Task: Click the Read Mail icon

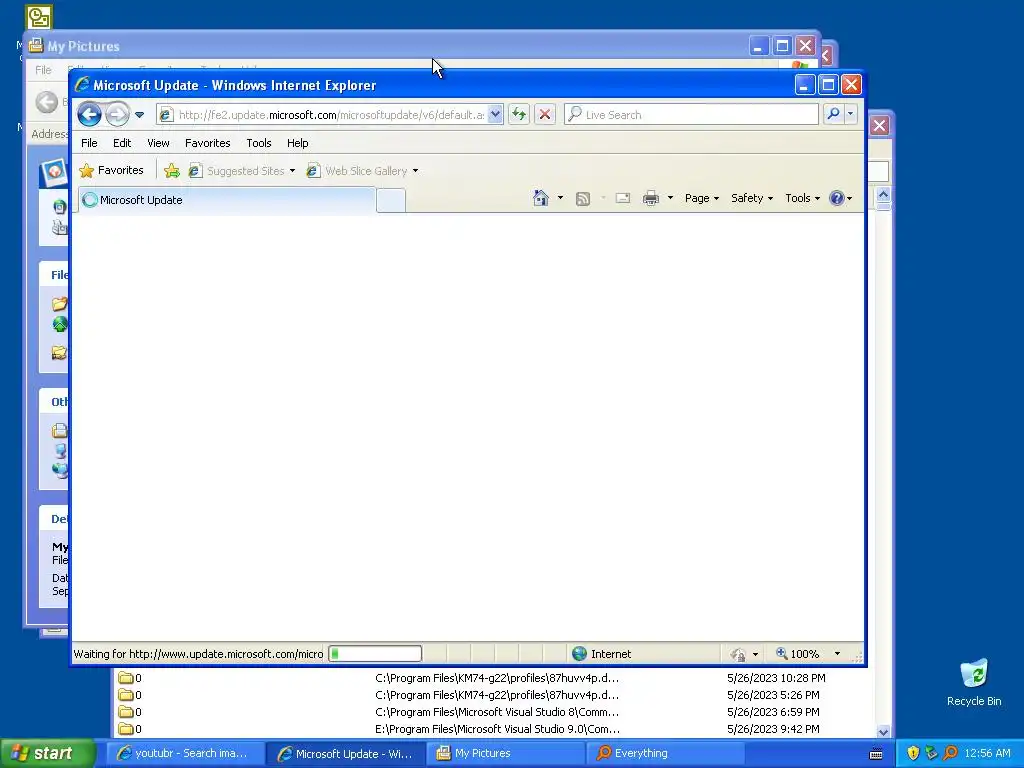Action: click(623, 198)
